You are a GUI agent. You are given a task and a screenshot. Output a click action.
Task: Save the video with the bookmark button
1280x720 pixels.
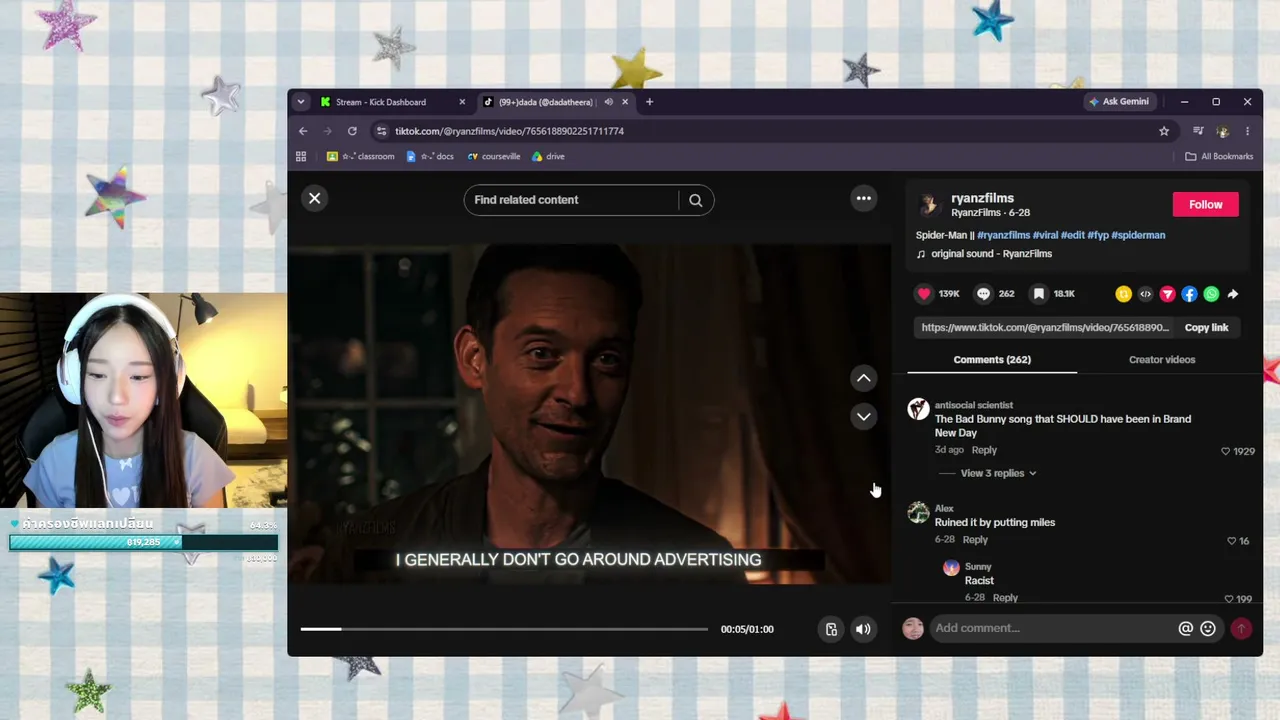coord(1039,293)
